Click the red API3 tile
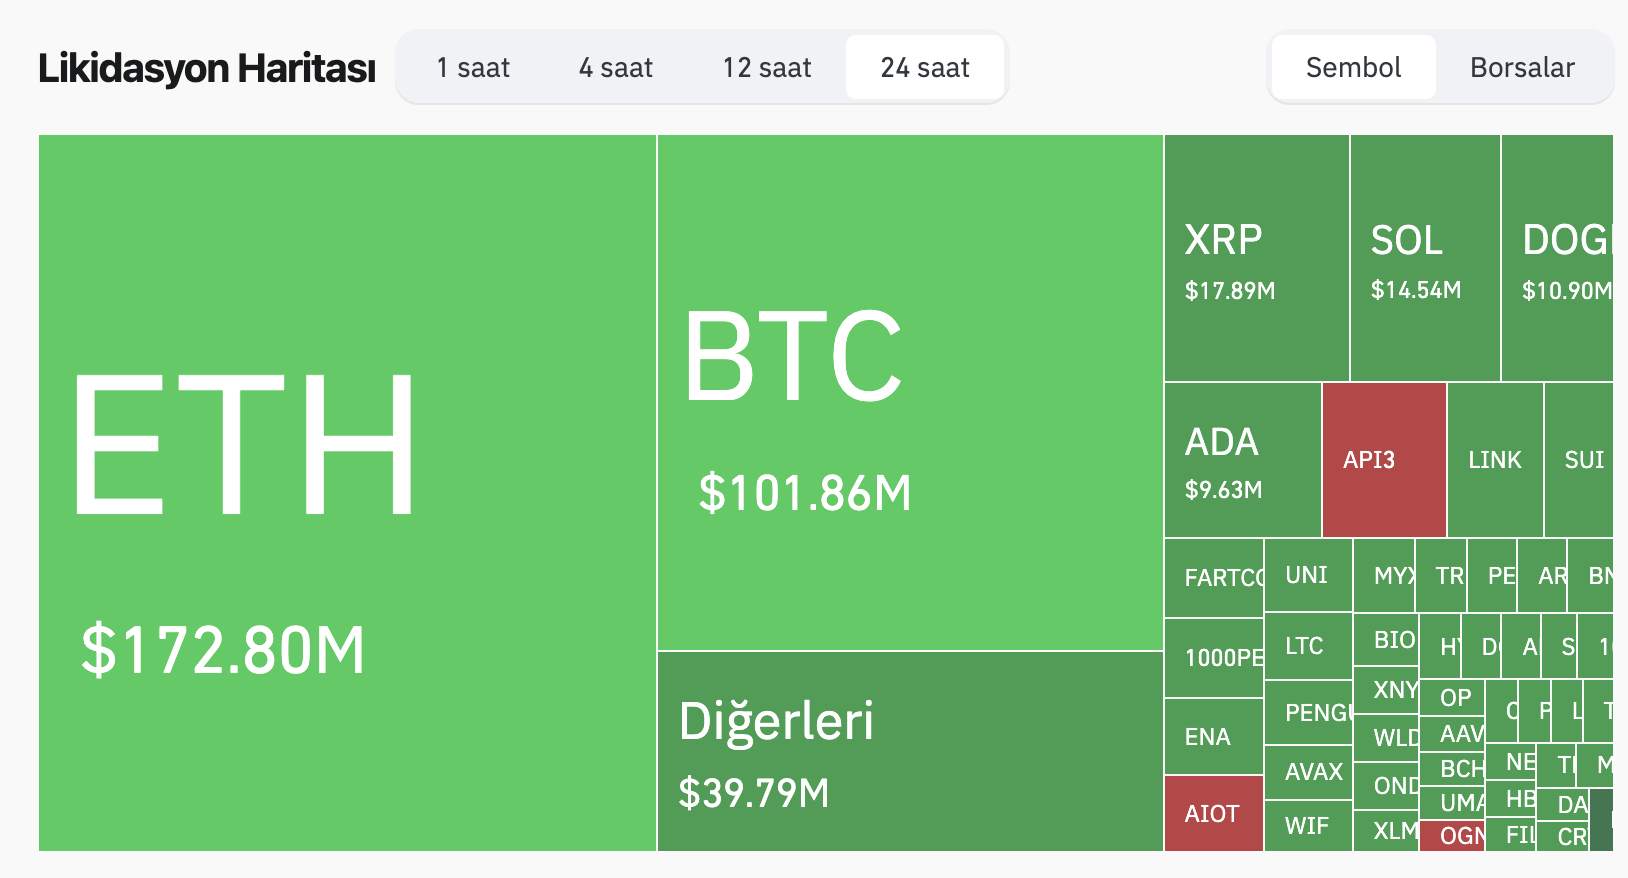The image size is (1628, 878). (1384, 460)
